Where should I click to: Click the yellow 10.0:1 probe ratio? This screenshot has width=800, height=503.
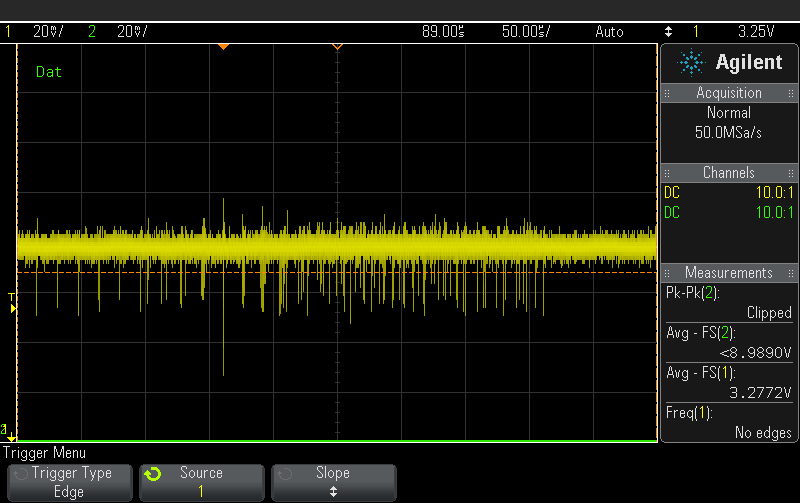774,193
